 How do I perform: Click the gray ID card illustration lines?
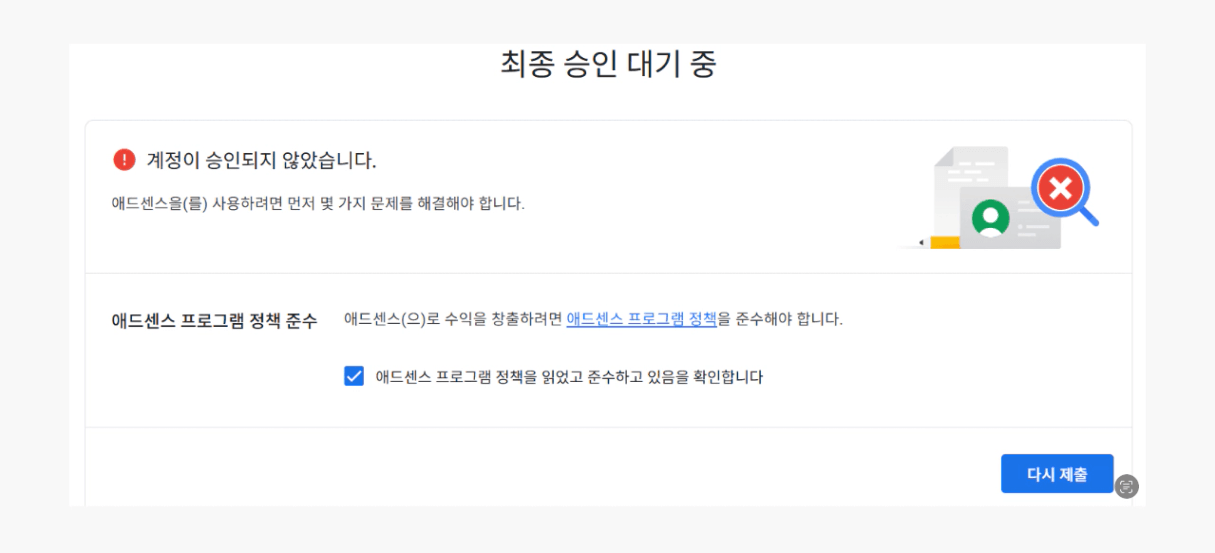click(1033, 226)
